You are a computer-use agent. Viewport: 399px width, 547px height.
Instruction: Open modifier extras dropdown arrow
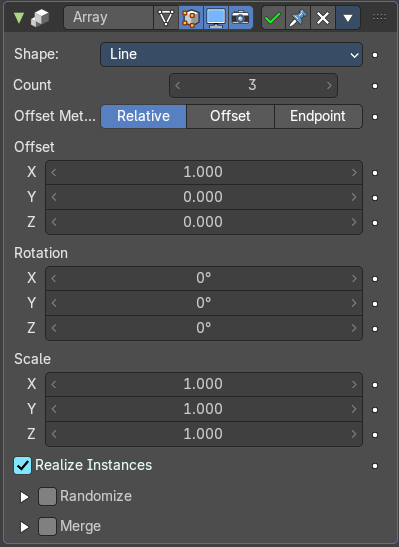pyautogui.click(x=348, y=17)
